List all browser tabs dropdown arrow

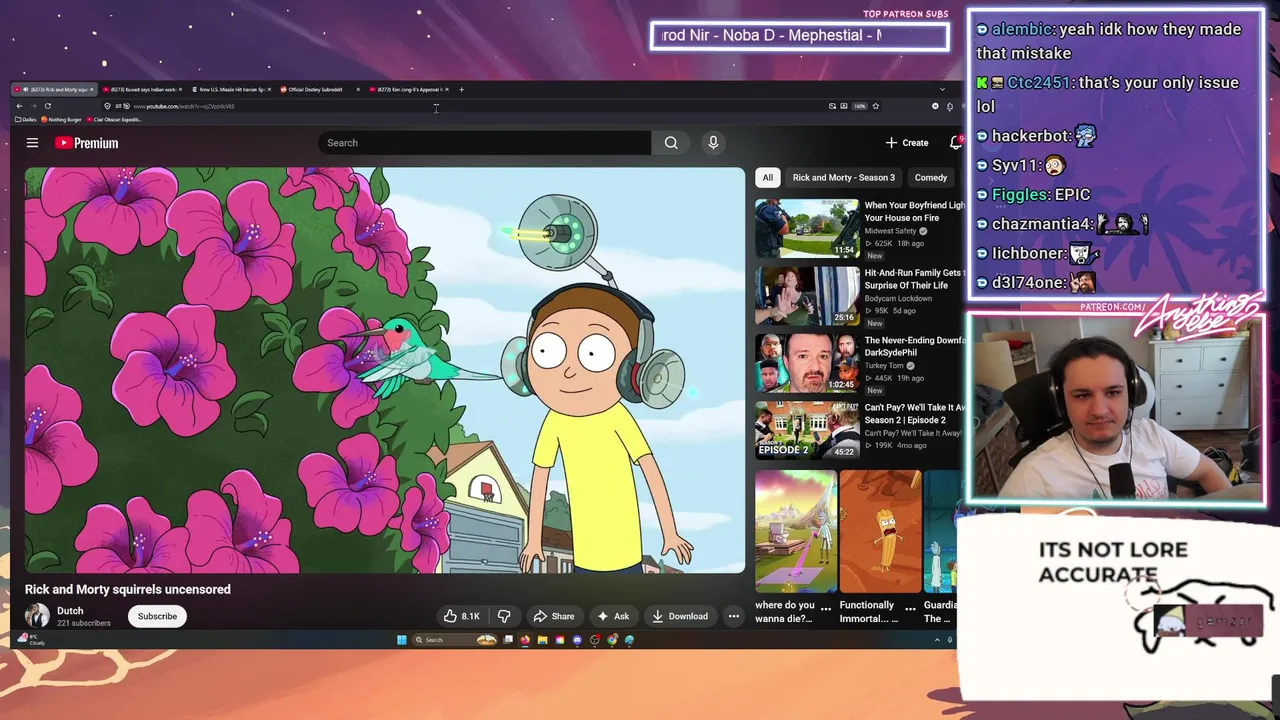[x=942, y=89]
